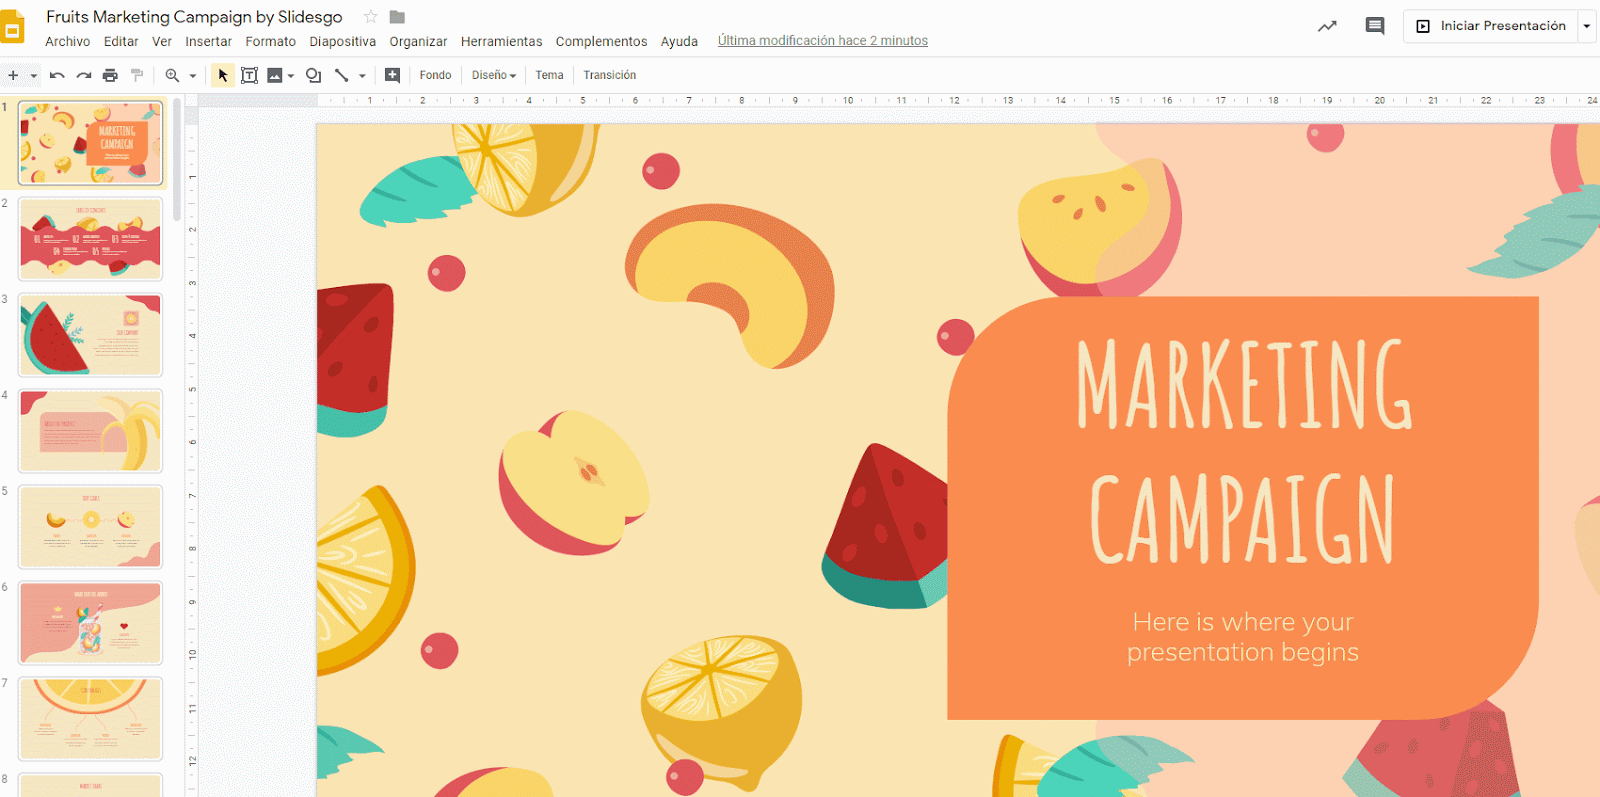Screen dimensions: 1600x797
Task: Open the Archivo menu
Action: [x=67, y=41]
